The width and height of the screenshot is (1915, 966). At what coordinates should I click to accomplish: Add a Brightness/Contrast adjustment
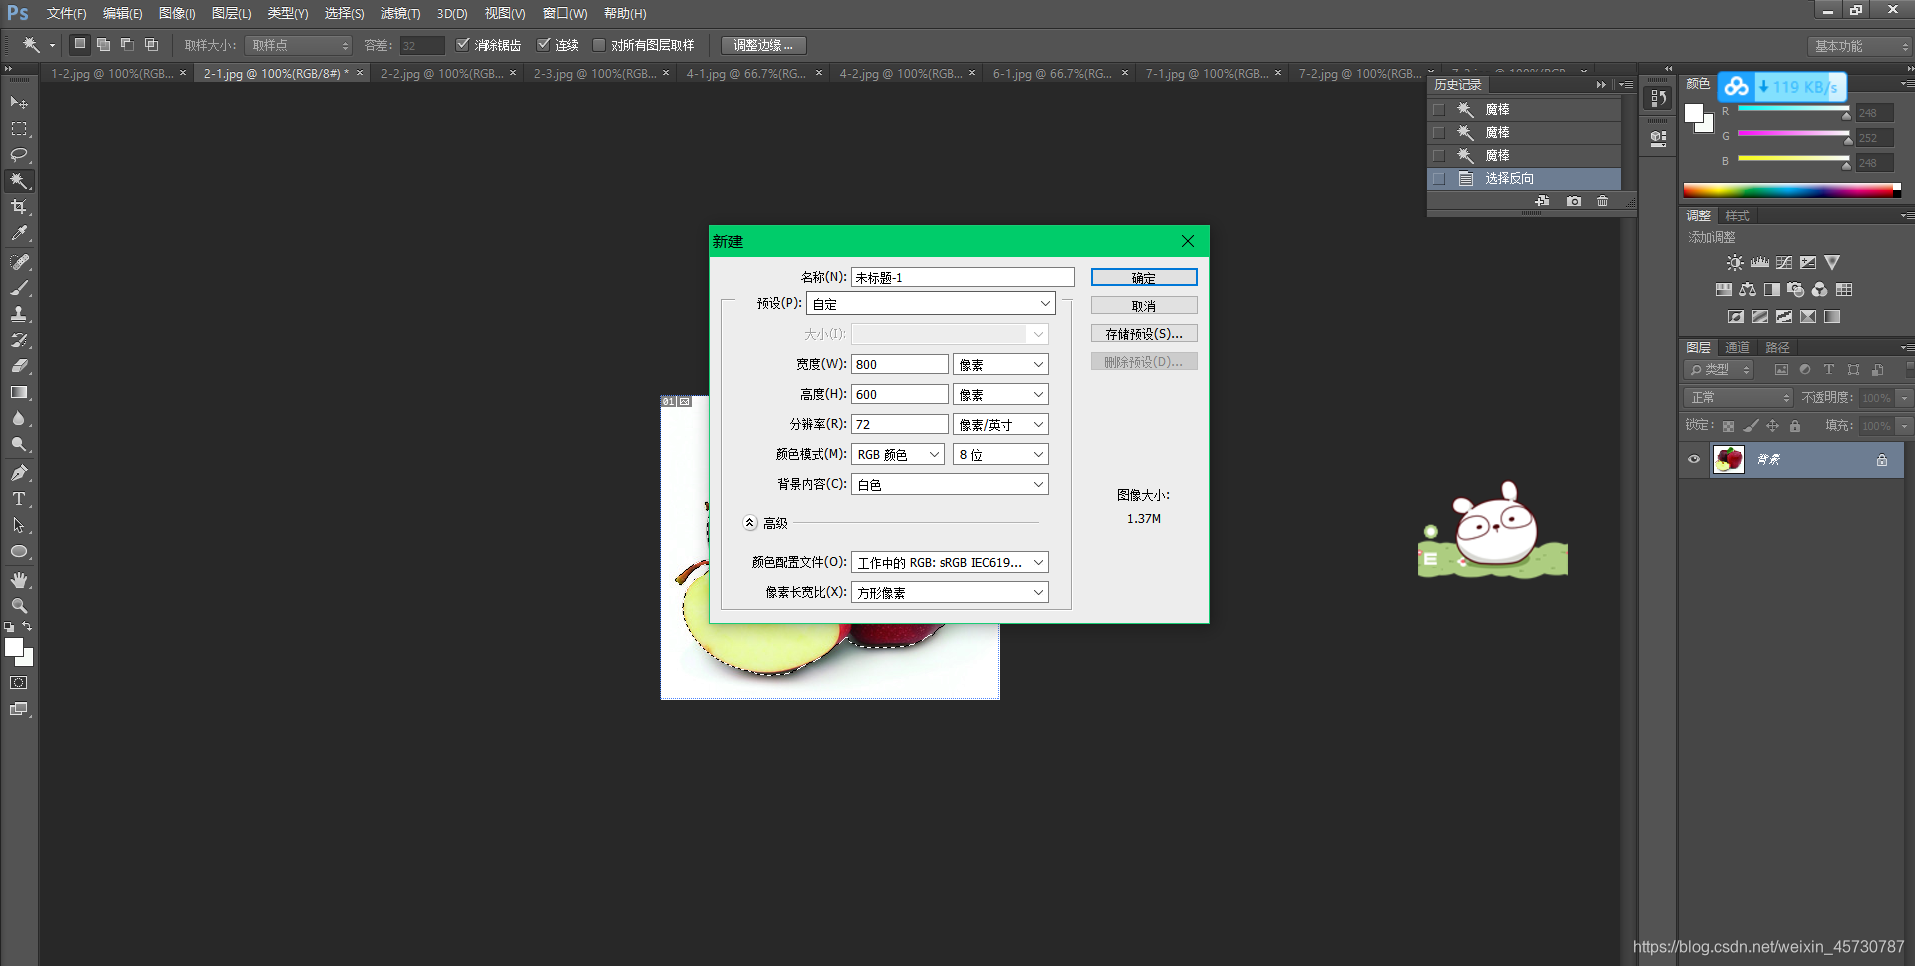[1735, 263]
